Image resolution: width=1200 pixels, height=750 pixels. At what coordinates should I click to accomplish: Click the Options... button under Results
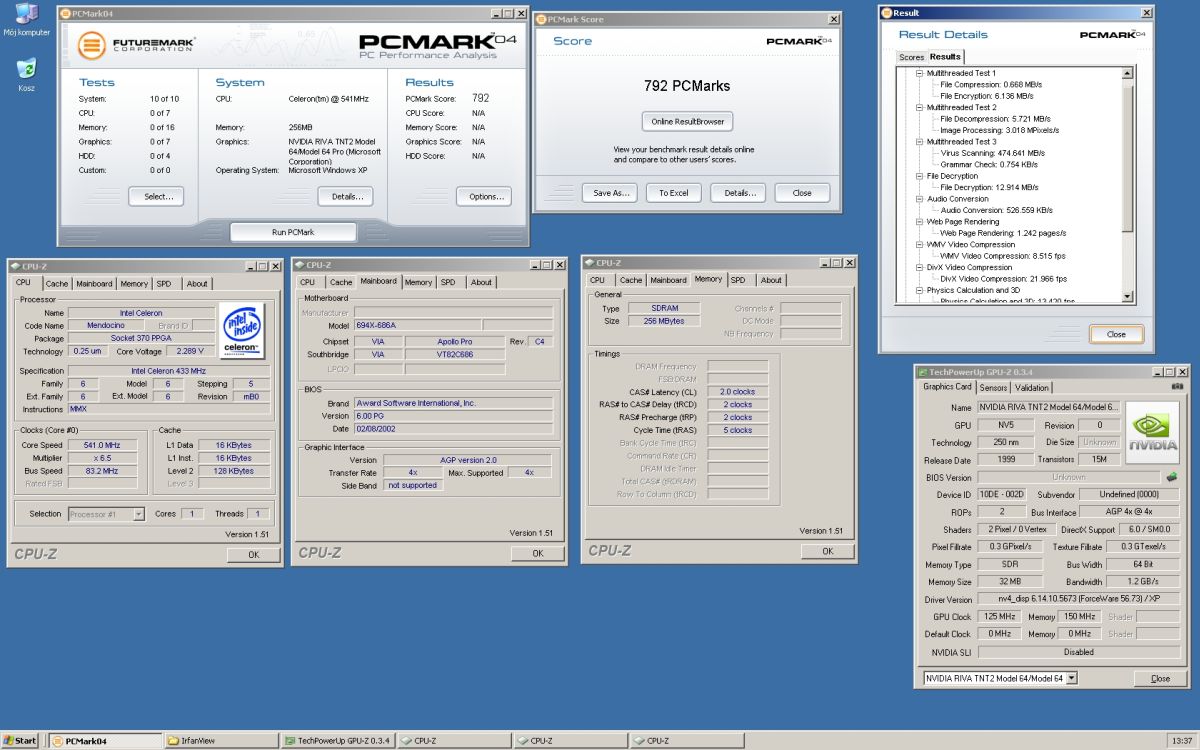click(x=484, y=197)
